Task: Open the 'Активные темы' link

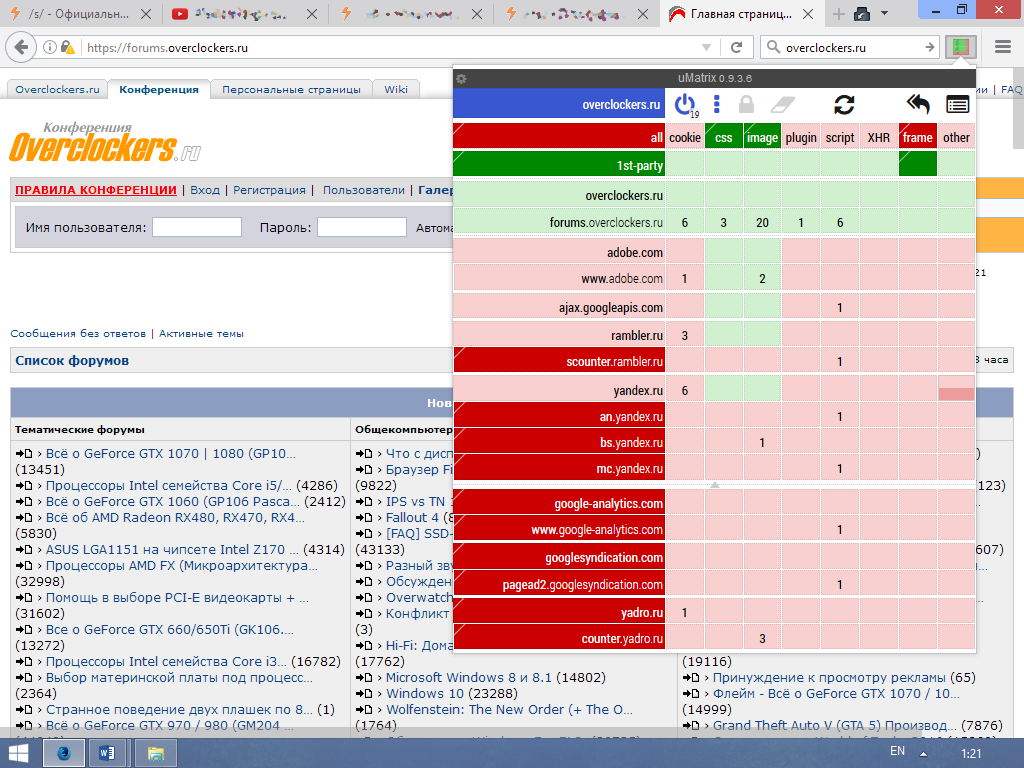Action: click(201, 334)
